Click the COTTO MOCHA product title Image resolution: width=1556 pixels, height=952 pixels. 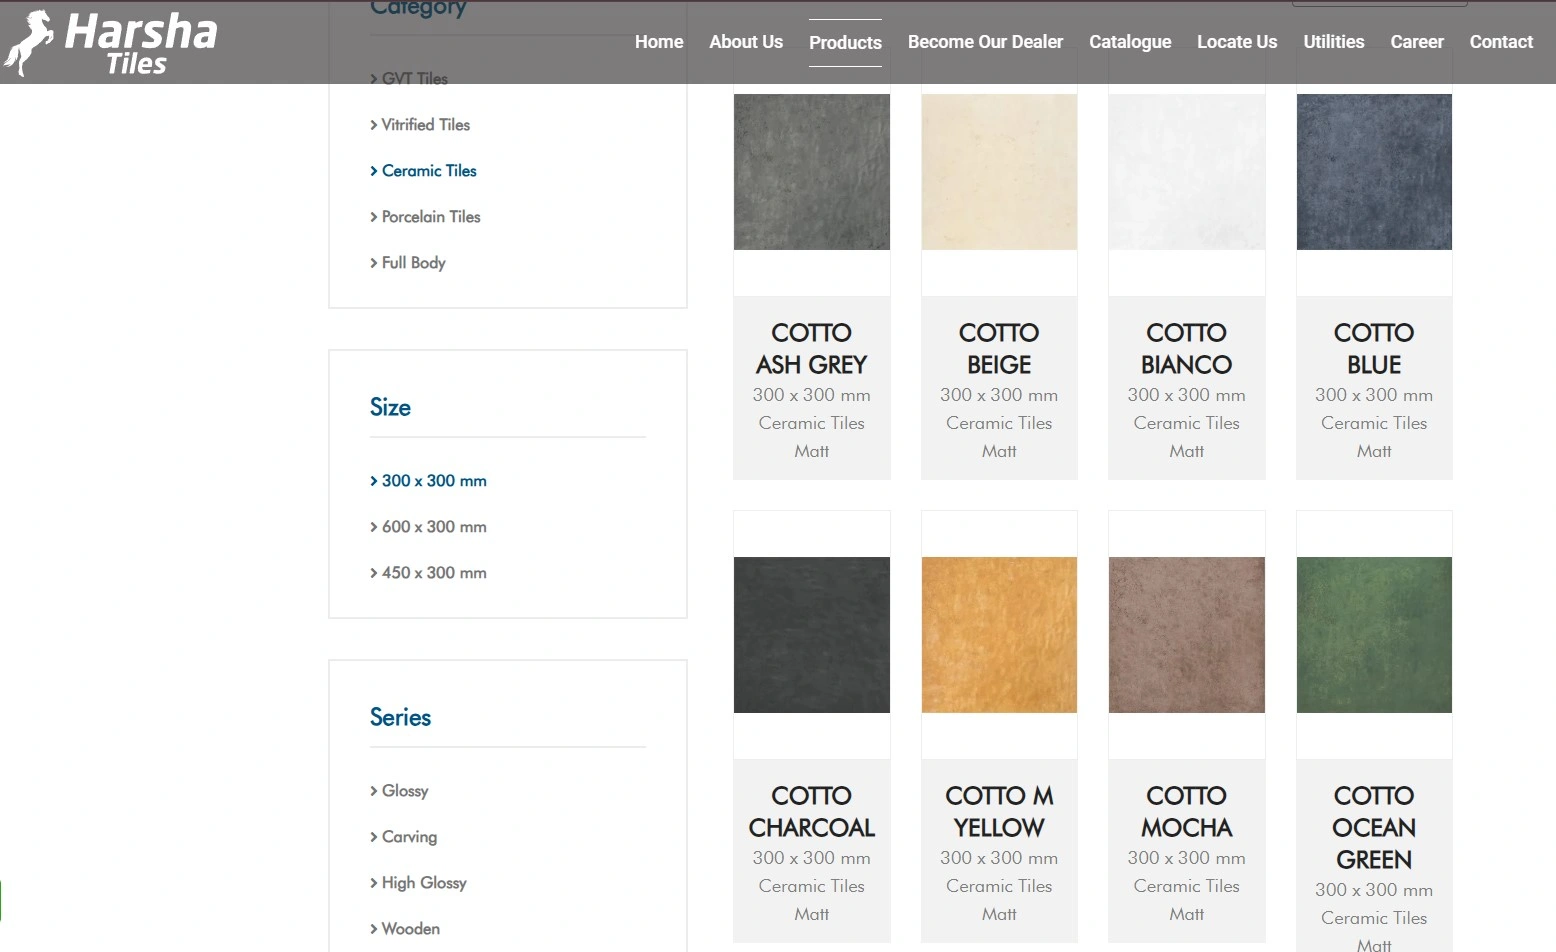(1187, 812)
